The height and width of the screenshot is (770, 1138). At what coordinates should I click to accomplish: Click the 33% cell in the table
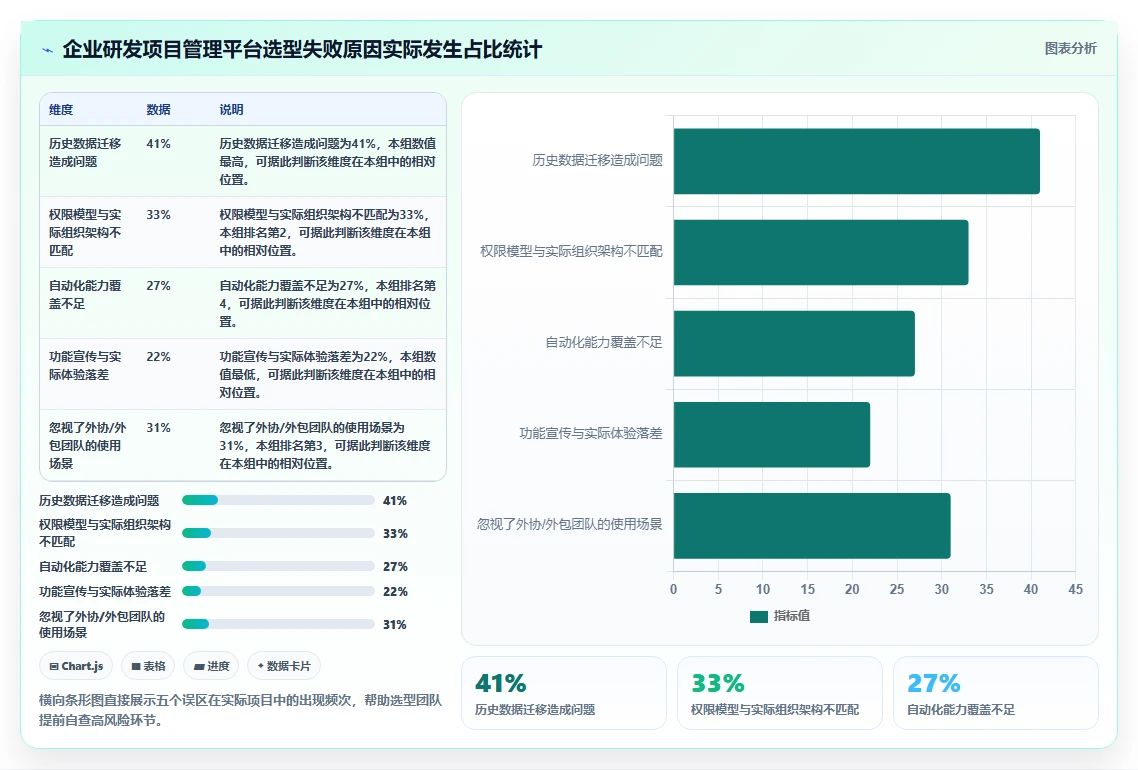coord(158,215)
